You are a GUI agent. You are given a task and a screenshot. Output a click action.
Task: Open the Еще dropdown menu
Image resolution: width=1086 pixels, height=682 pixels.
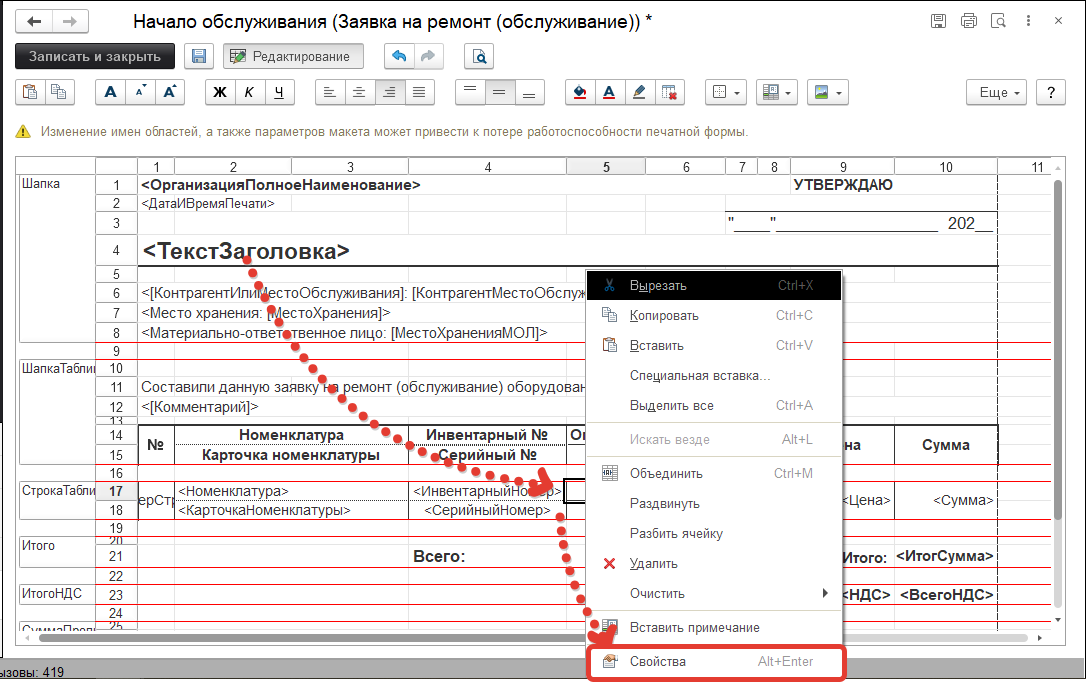coord(994,92)
